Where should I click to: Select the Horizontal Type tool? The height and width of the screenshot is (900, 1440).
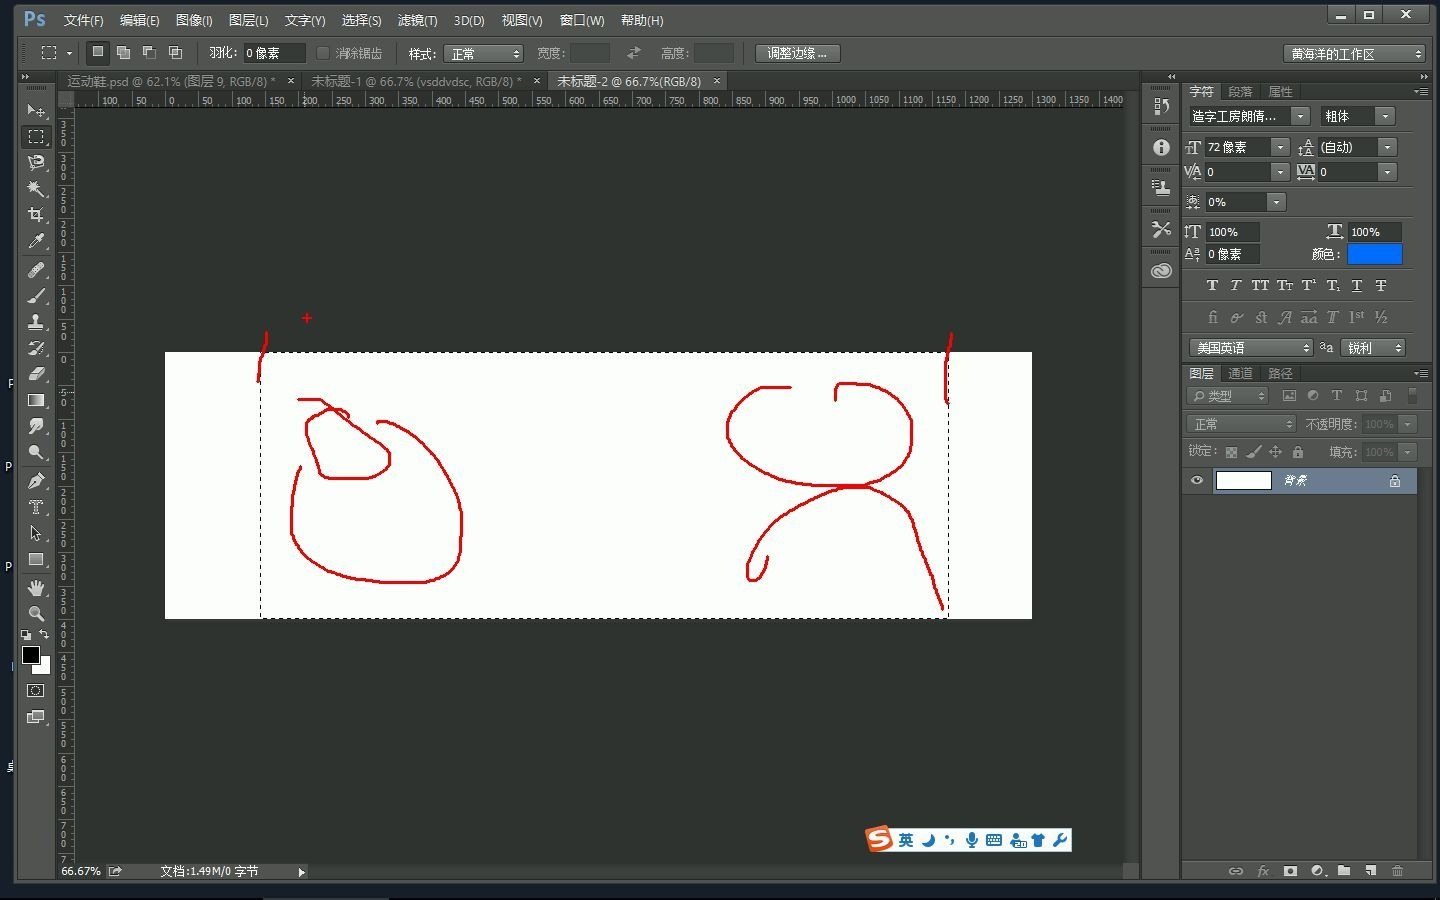pos(36,507)
